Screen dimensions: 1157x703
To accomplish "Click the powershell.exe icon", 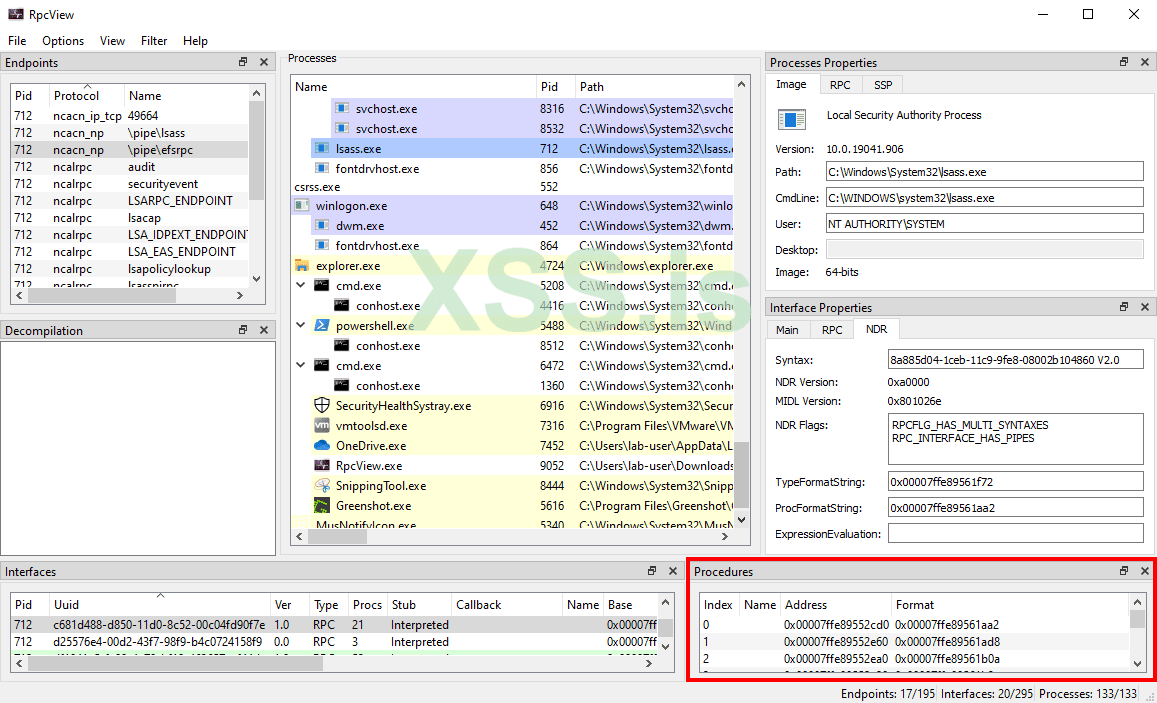I will pyautogui.click(x=322, y=325).
